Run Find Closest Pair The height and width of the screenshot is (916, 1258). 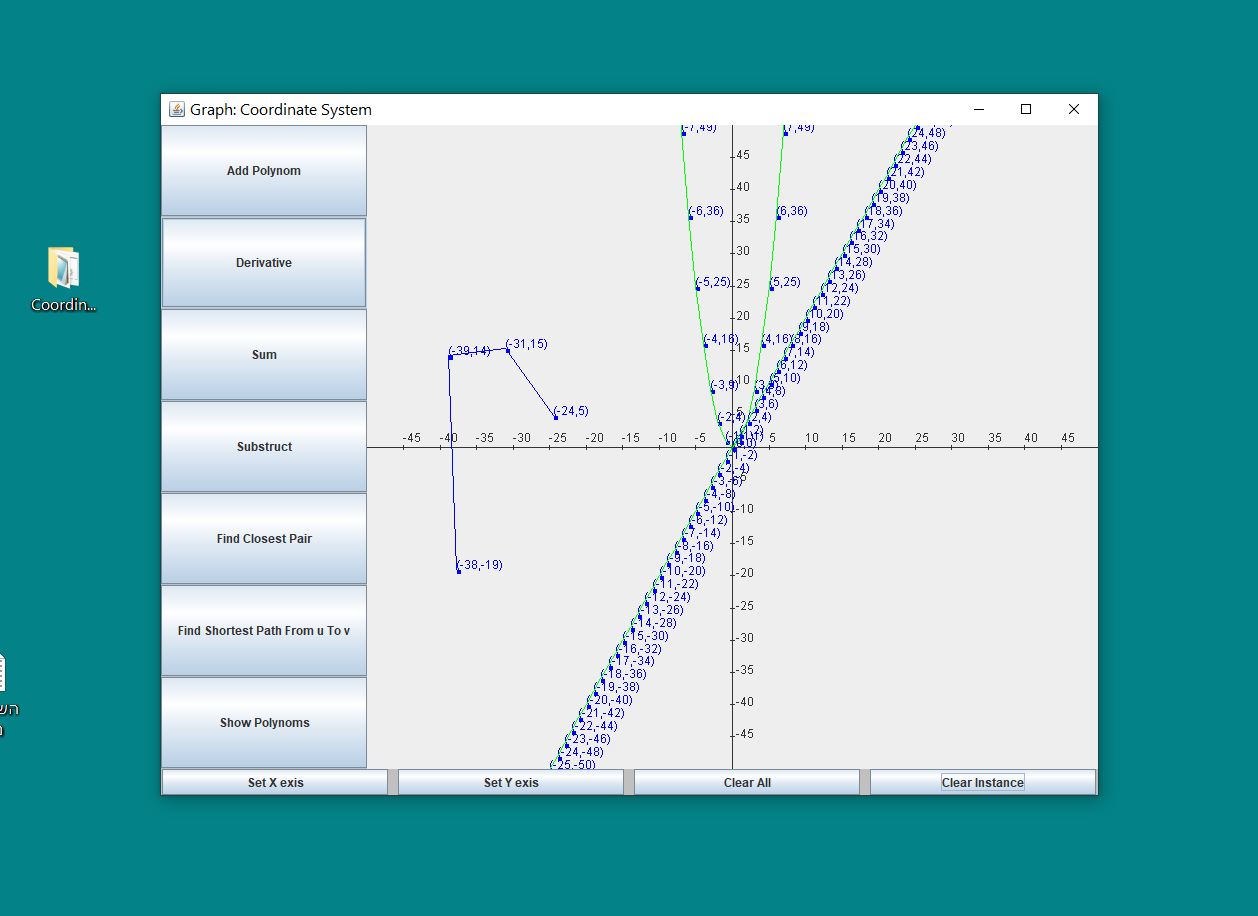pyautogui.click(x=263, y=538)
